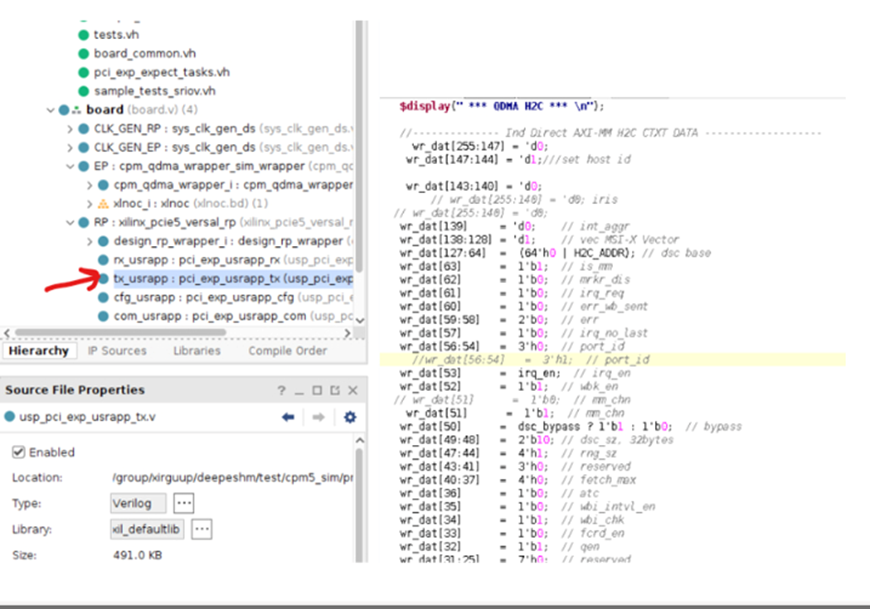
Task: Open help in Source File Properties panel
Action: 281,390
